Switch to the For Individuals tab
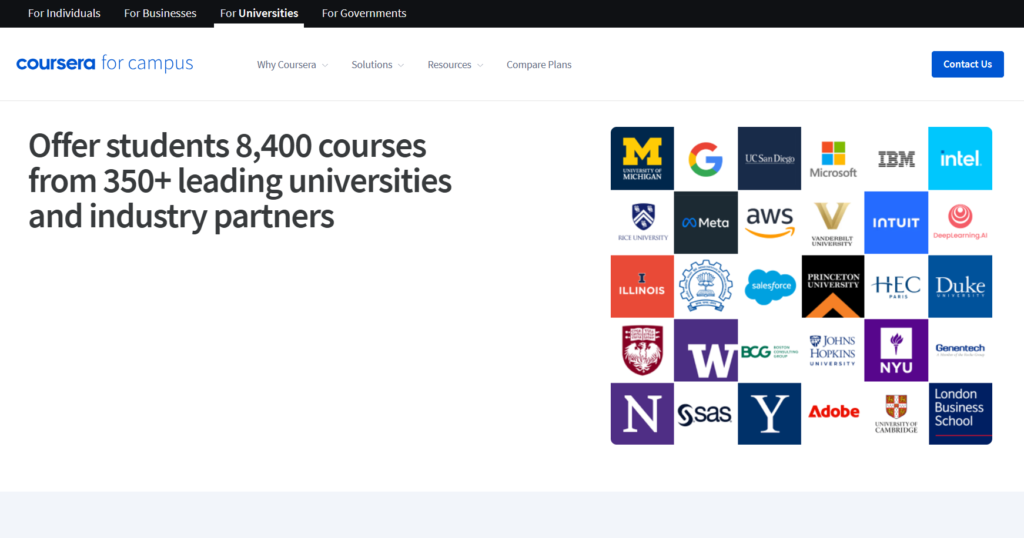Screen dimensions: 1024x538 (x=64, y=13)
